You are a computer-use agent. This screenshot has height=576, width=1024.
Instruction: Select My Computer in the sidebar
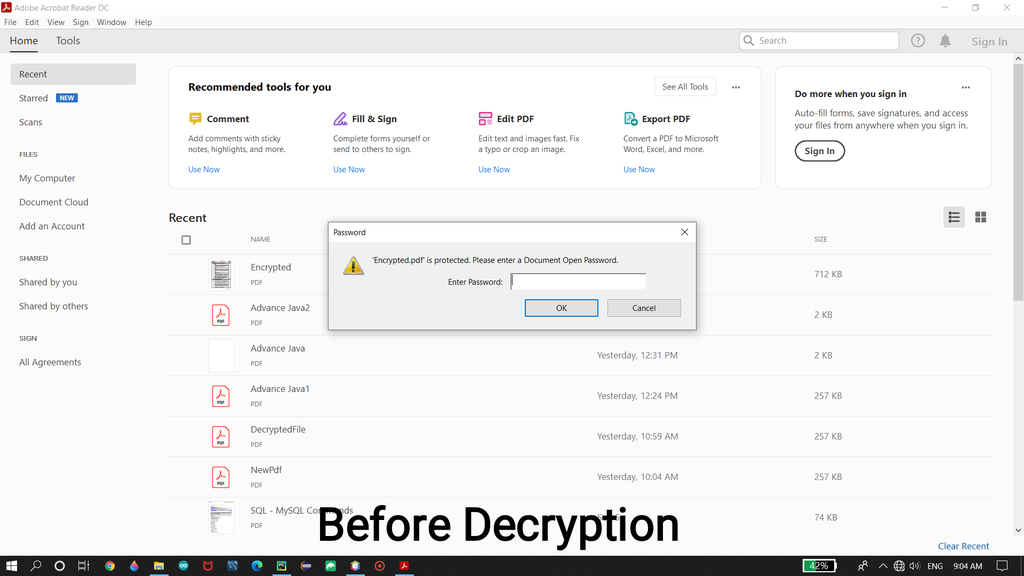click(47, 178)
